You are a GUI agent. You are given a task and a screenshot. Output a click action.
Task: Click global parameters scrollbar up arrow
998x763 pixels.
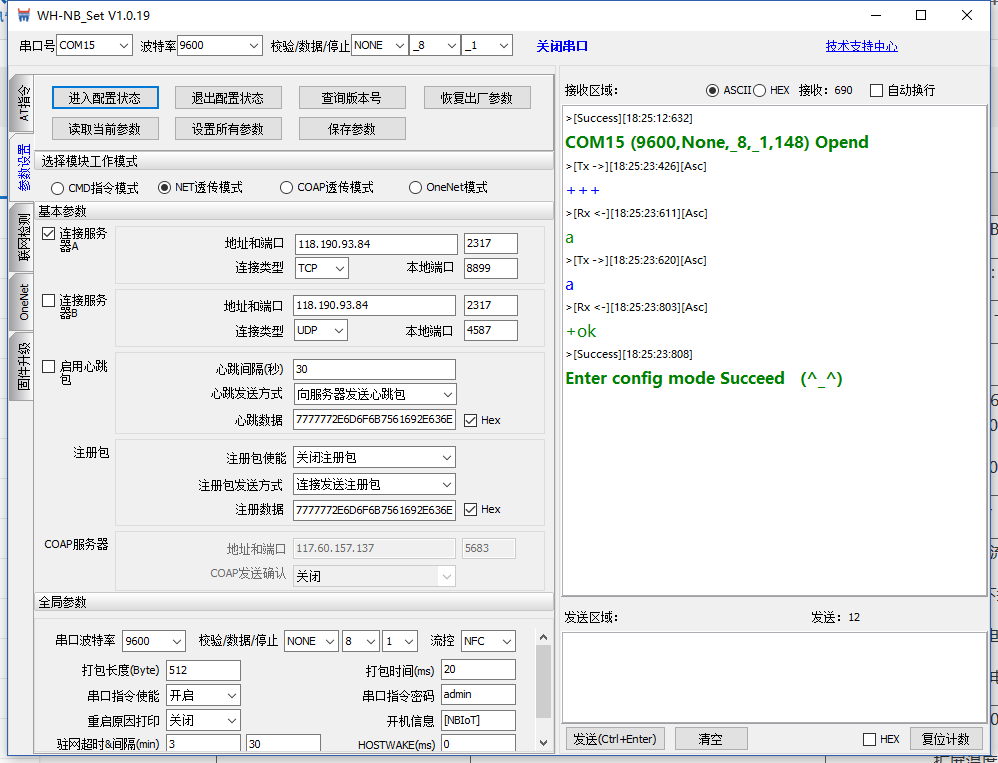point(544,637)
